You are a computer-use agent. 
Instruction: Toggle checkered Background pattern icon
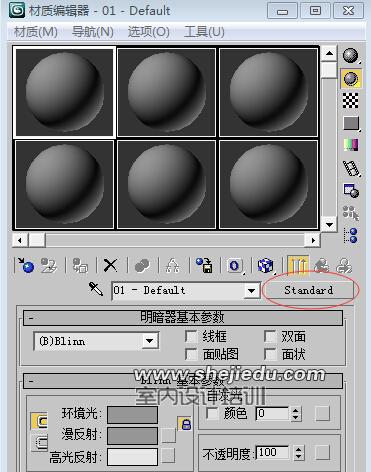(351, 101)
